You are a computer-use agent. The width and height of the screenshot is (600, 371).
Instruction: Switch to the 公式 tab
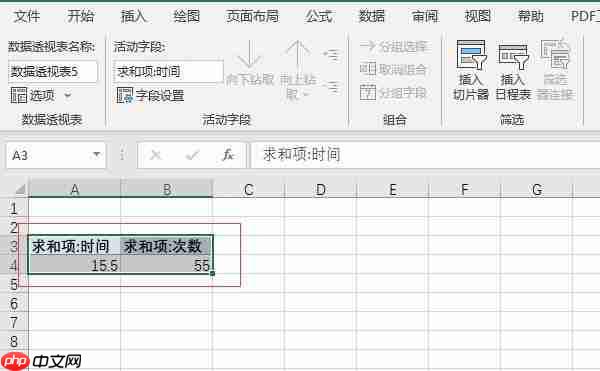319,16
